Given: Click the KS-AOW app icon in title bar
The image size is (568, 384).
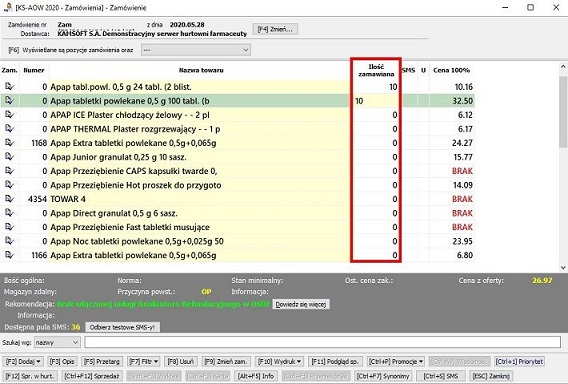Looking at the screenshot, I should [x=7, y=7].
